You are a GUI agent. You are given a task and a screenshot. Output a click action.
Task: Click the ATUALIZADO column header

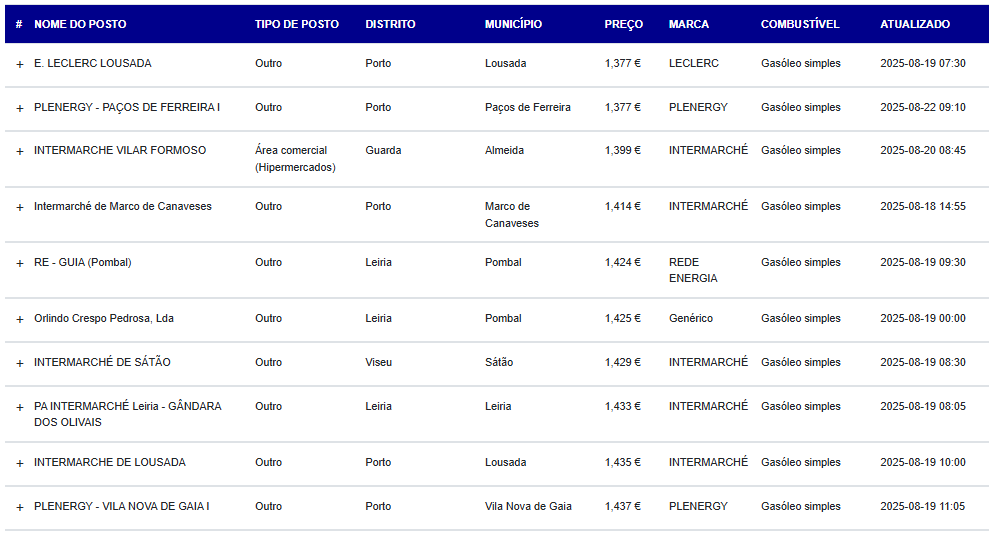click(915, 24)
